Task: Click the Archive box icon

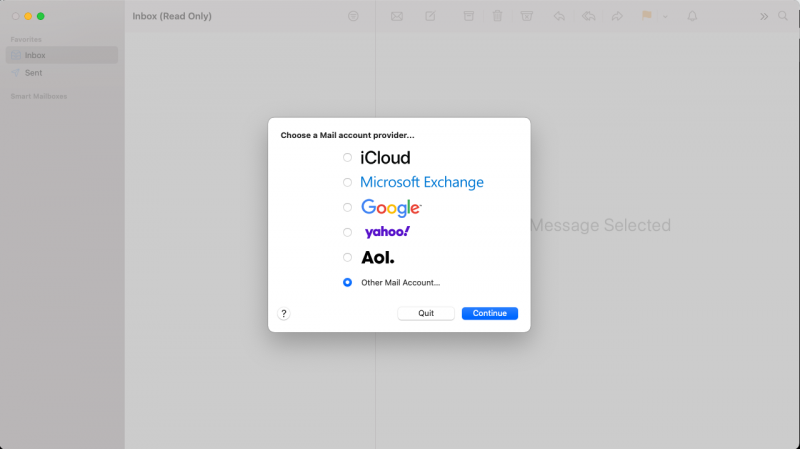Action: pos(468,16)
